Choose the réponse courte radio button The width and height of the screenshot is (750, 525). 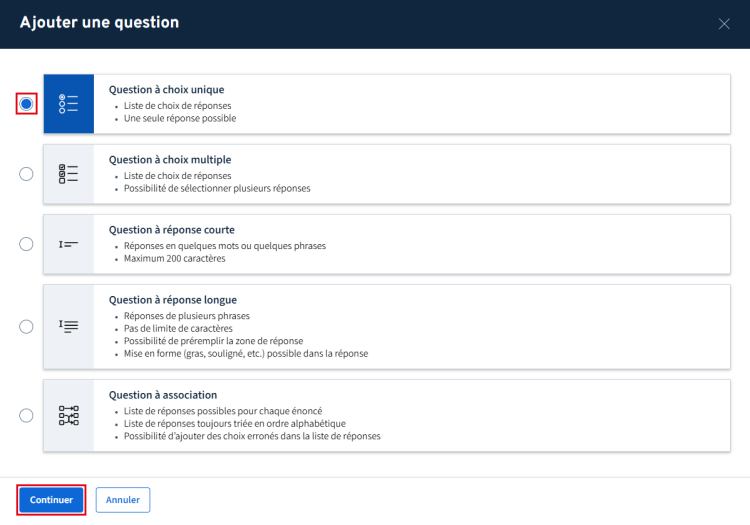[x=27, y=244]
